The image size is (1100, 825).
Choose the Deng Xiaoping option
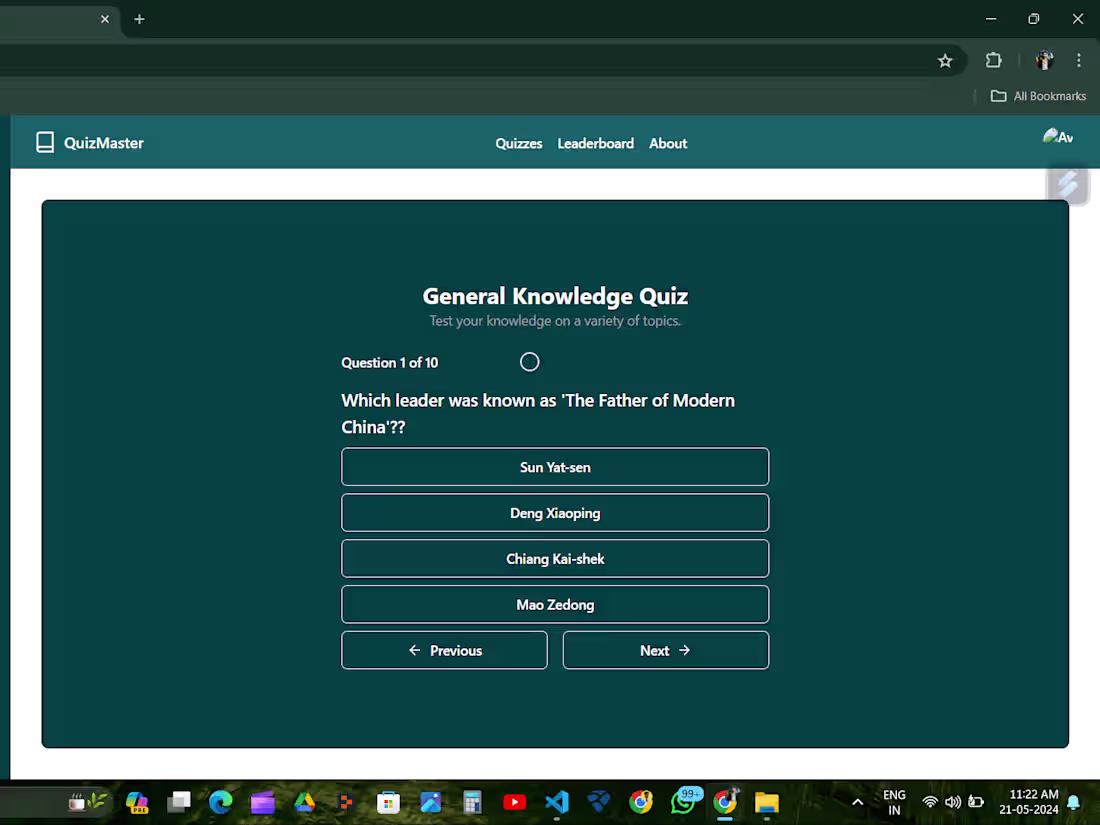click(x=555, y=513)
